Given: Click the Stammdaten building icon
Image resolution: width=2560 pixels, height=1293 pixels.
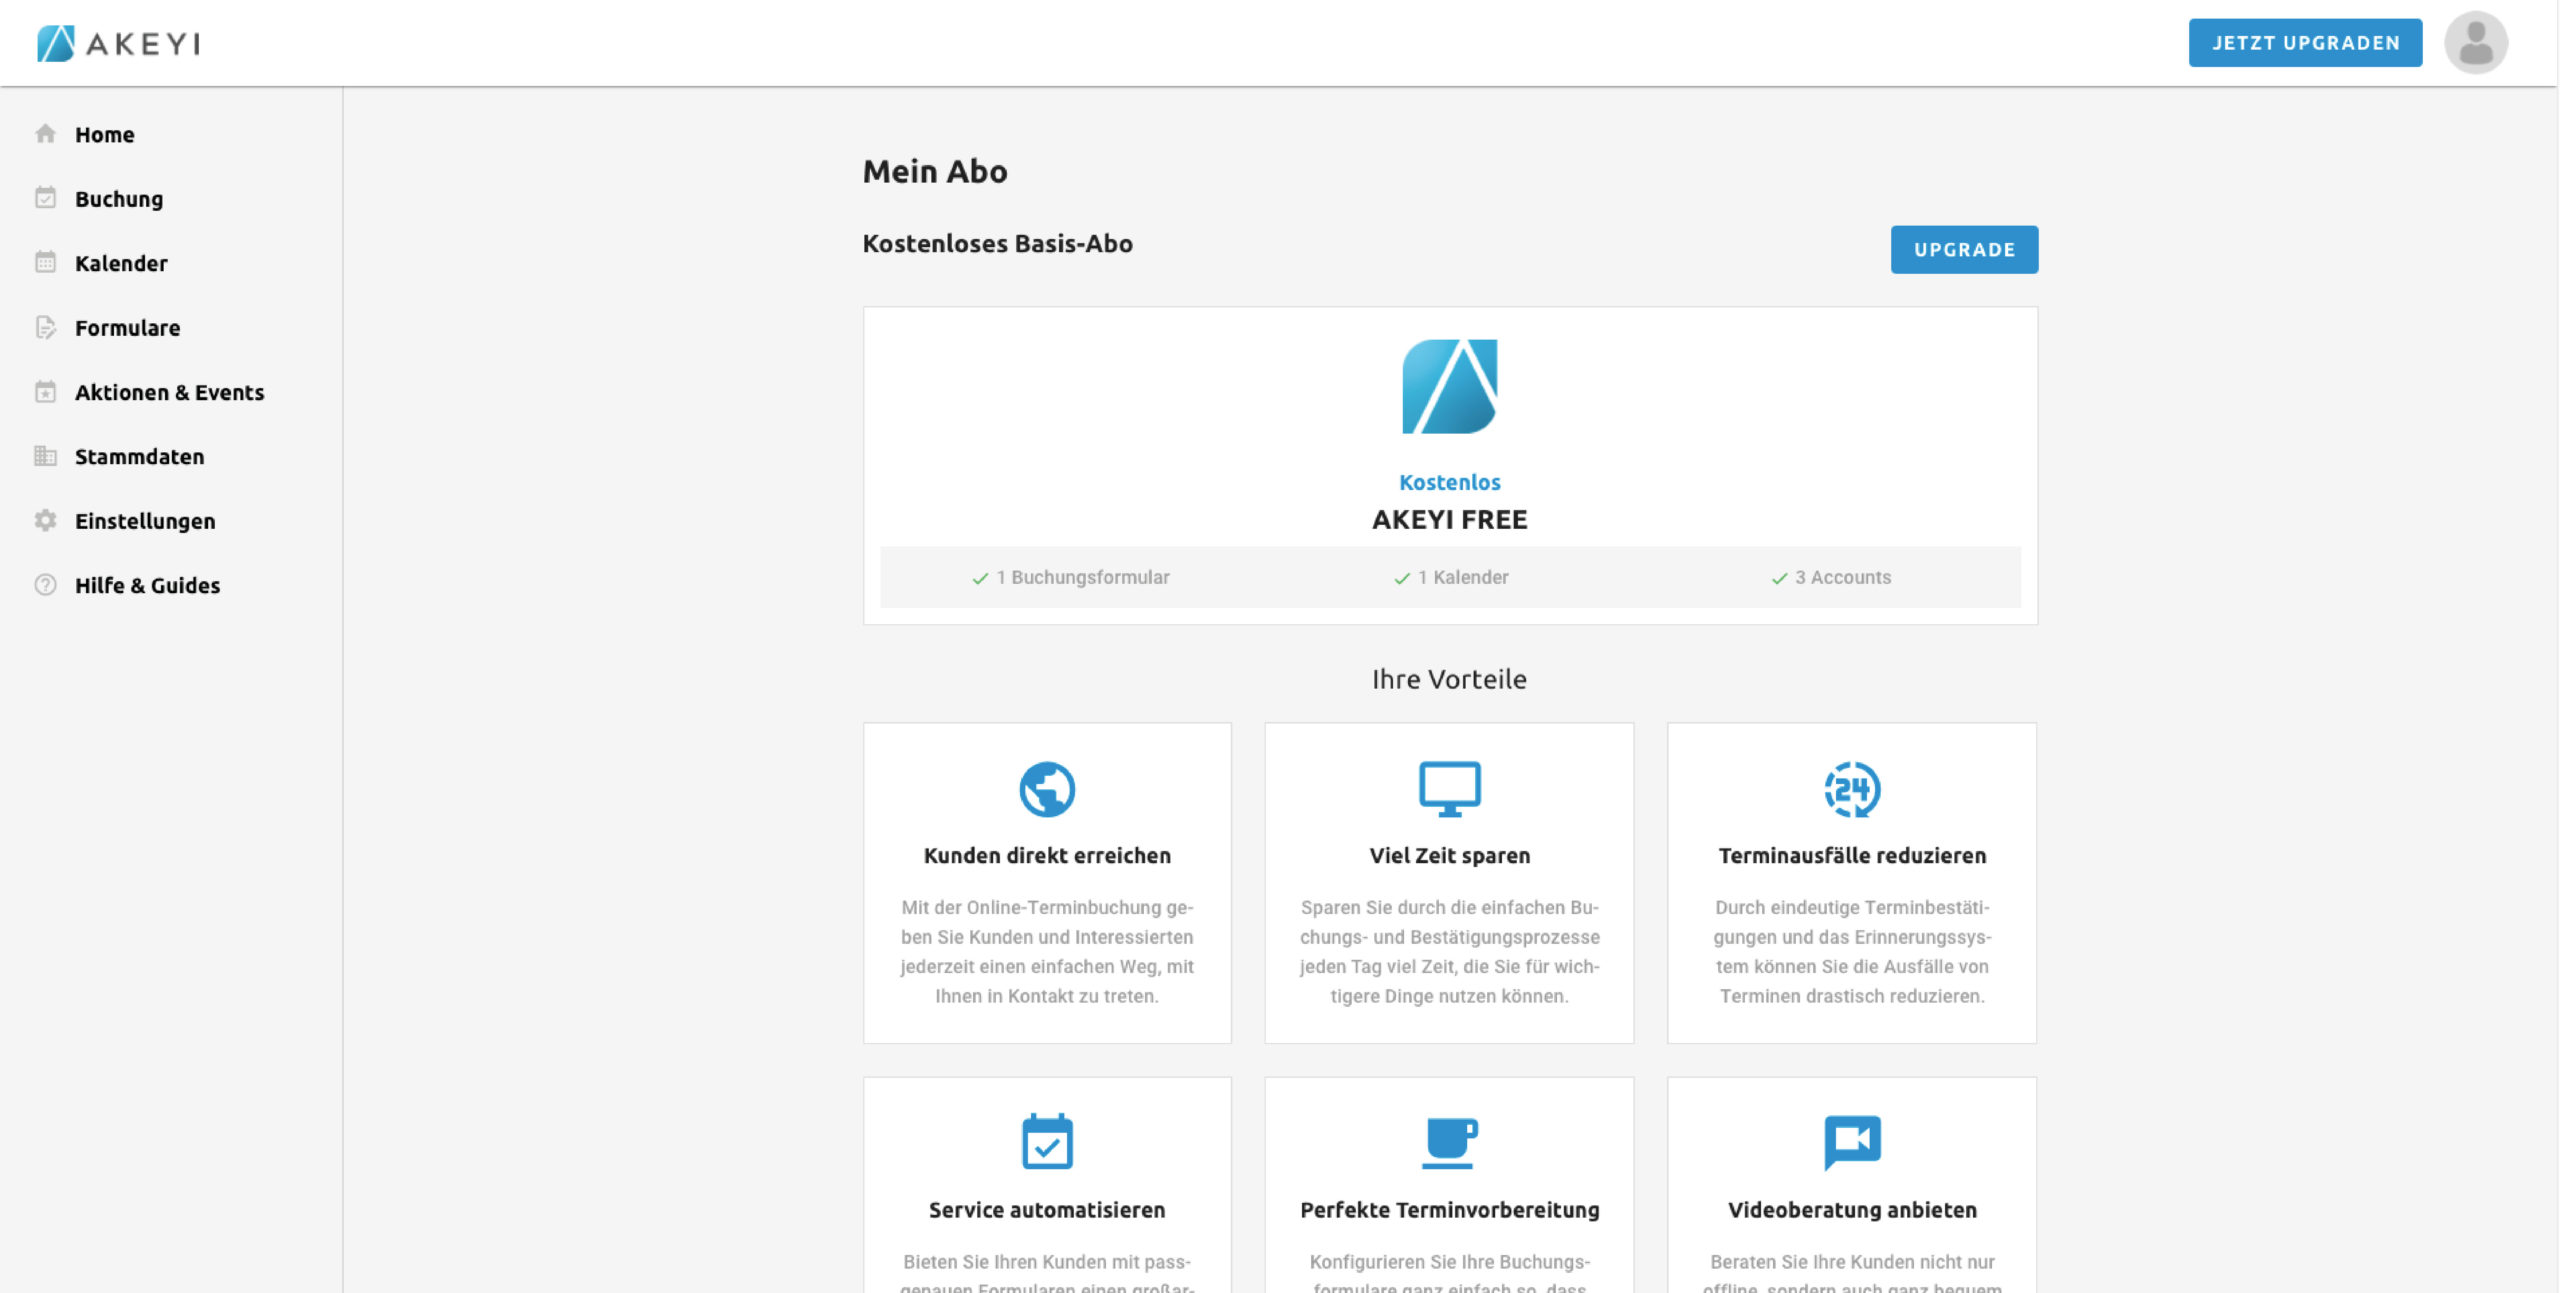Looking at the screenshot, I should coord(45,456).
